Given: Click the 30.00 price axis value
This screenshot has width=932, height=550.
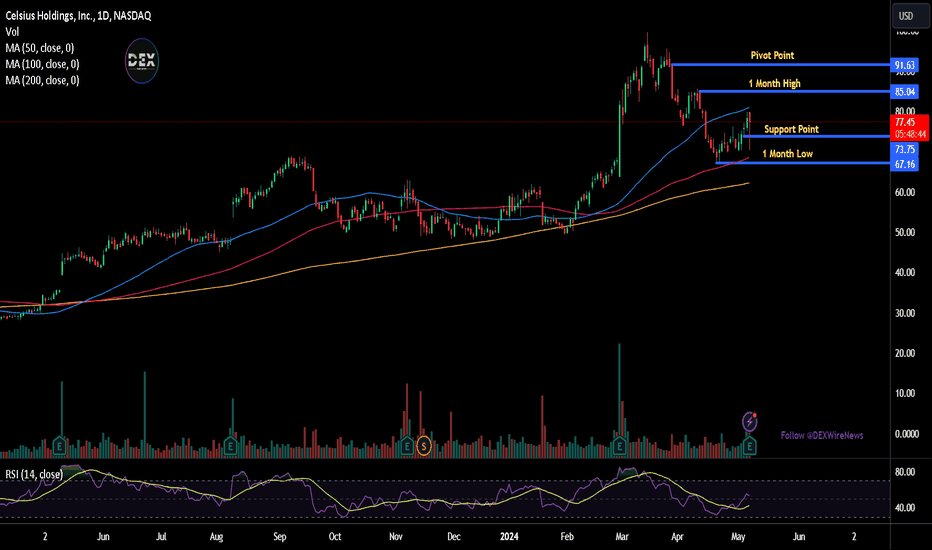Looking at the screenshot, I should [905, 313].
